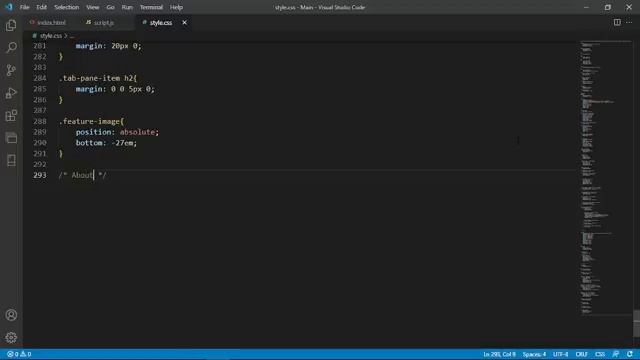Open the notifications icon in status bar
This screenshot has height=360, width=640.
630,354
